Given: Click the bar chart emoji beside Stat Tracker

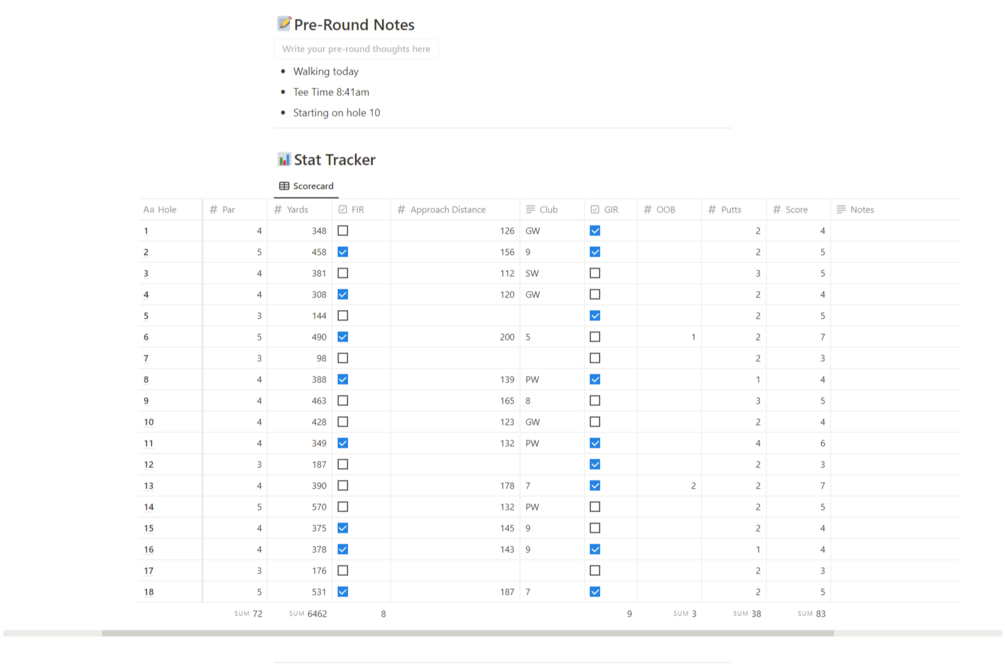Looking at the screenshot, I should (284, 159).
